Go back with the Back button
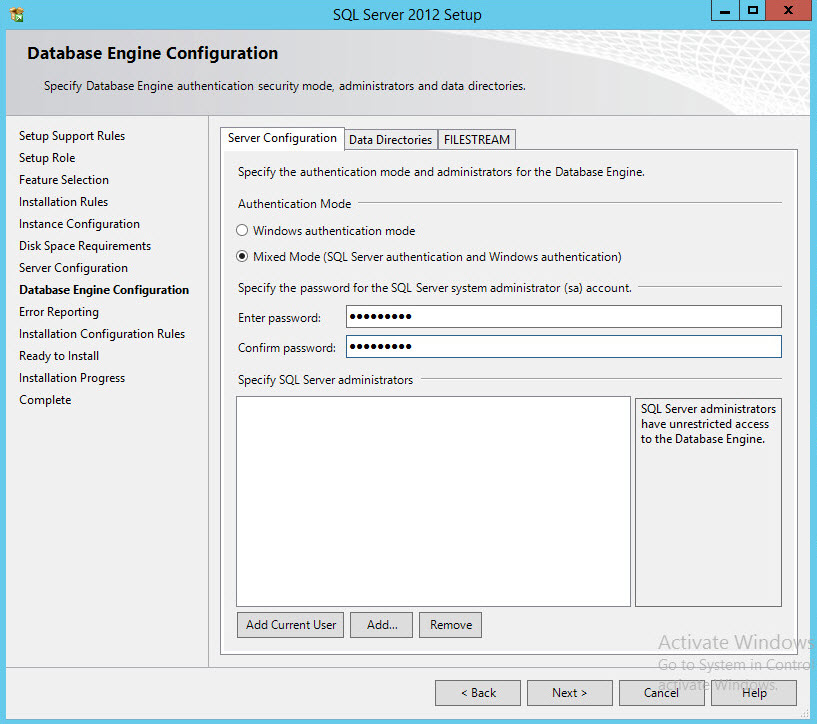This screenshot has height=724, width=817. pos(478,693)
